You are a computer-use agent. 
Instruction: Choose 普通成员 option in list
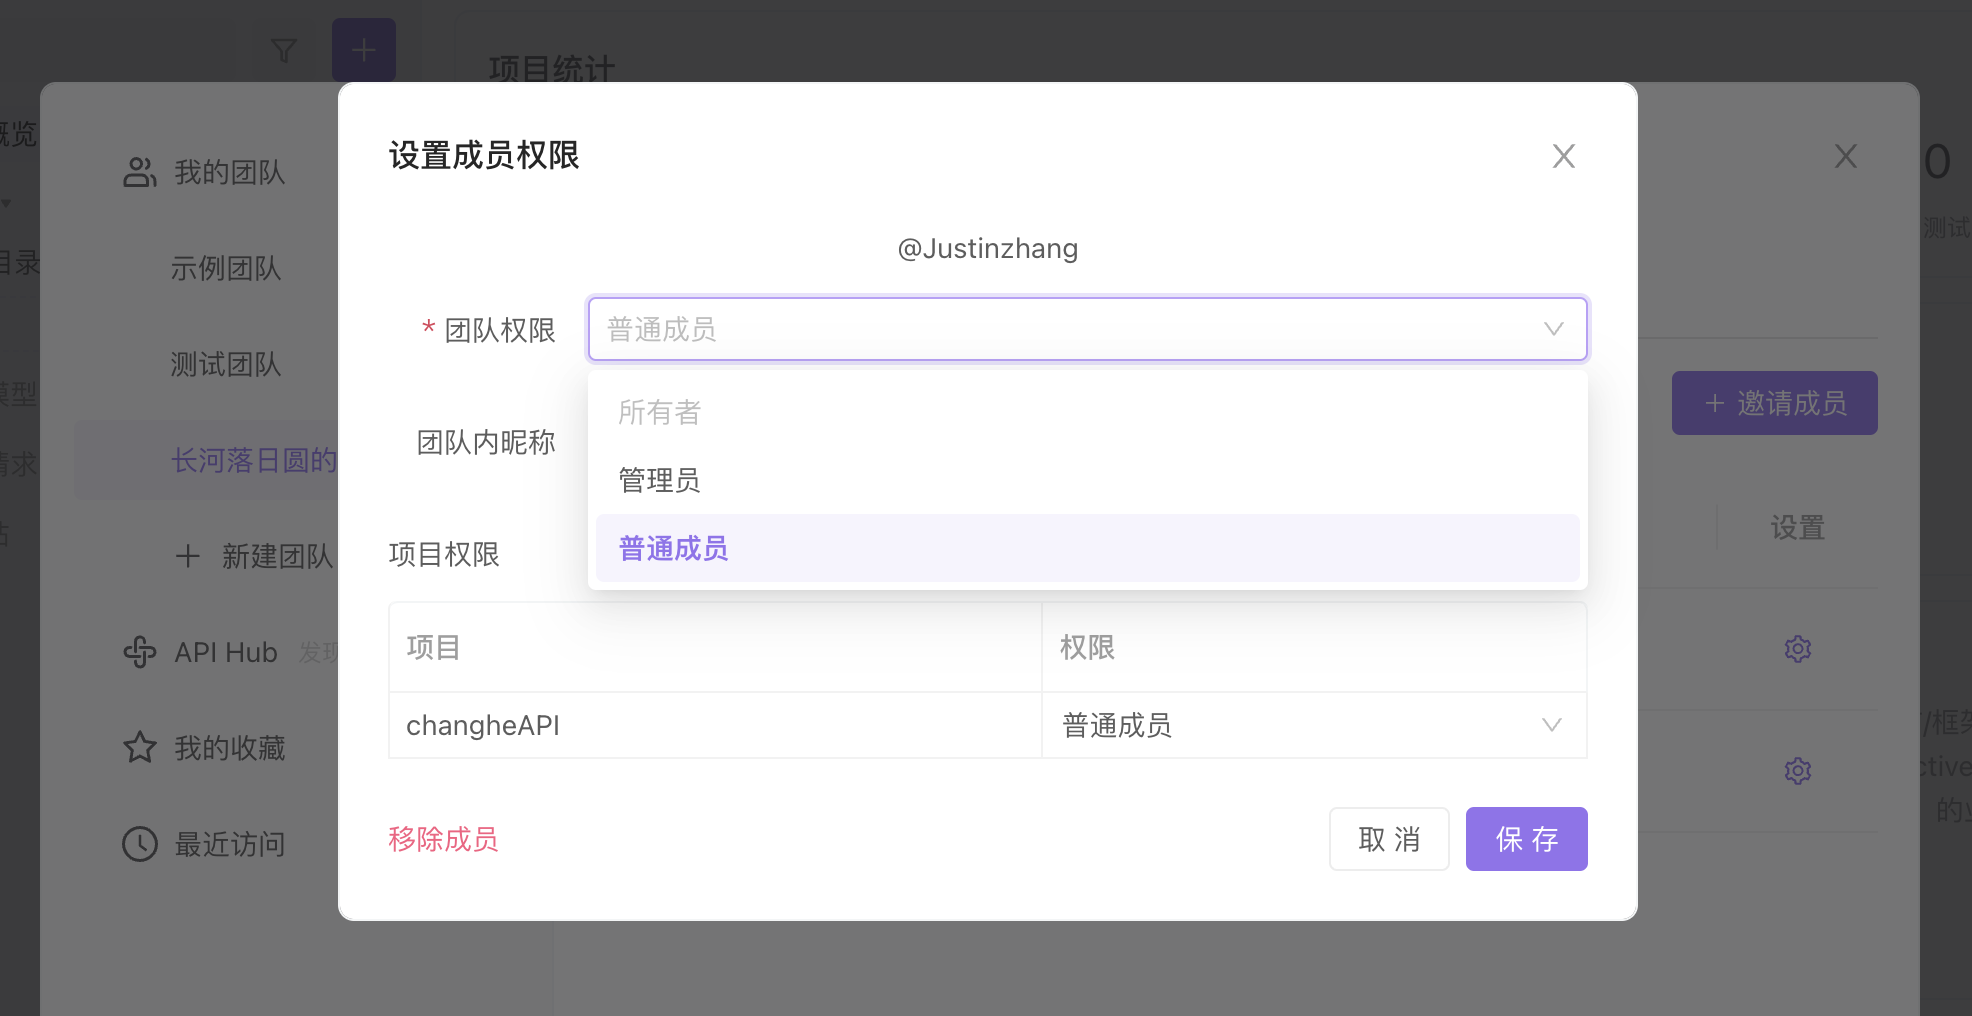click(x=1088, y=548)
